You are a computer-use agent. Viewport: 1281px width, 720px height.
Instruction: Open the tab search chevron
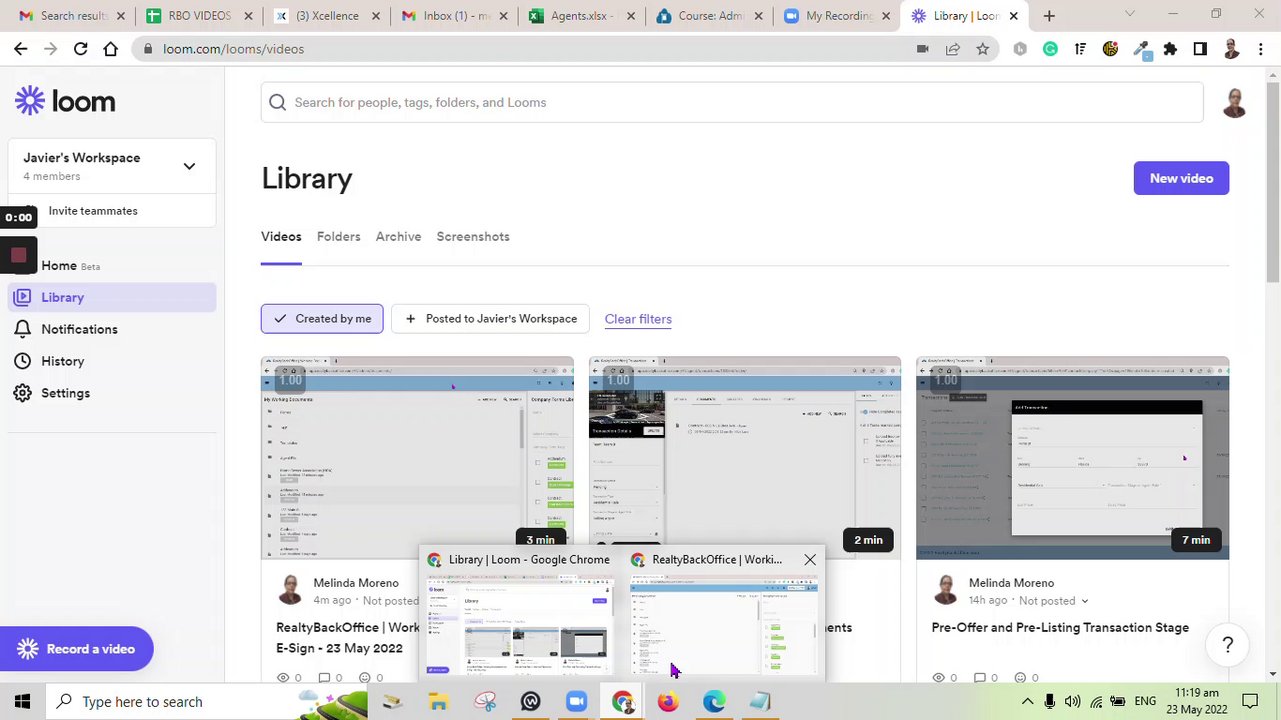point(1130,14)
